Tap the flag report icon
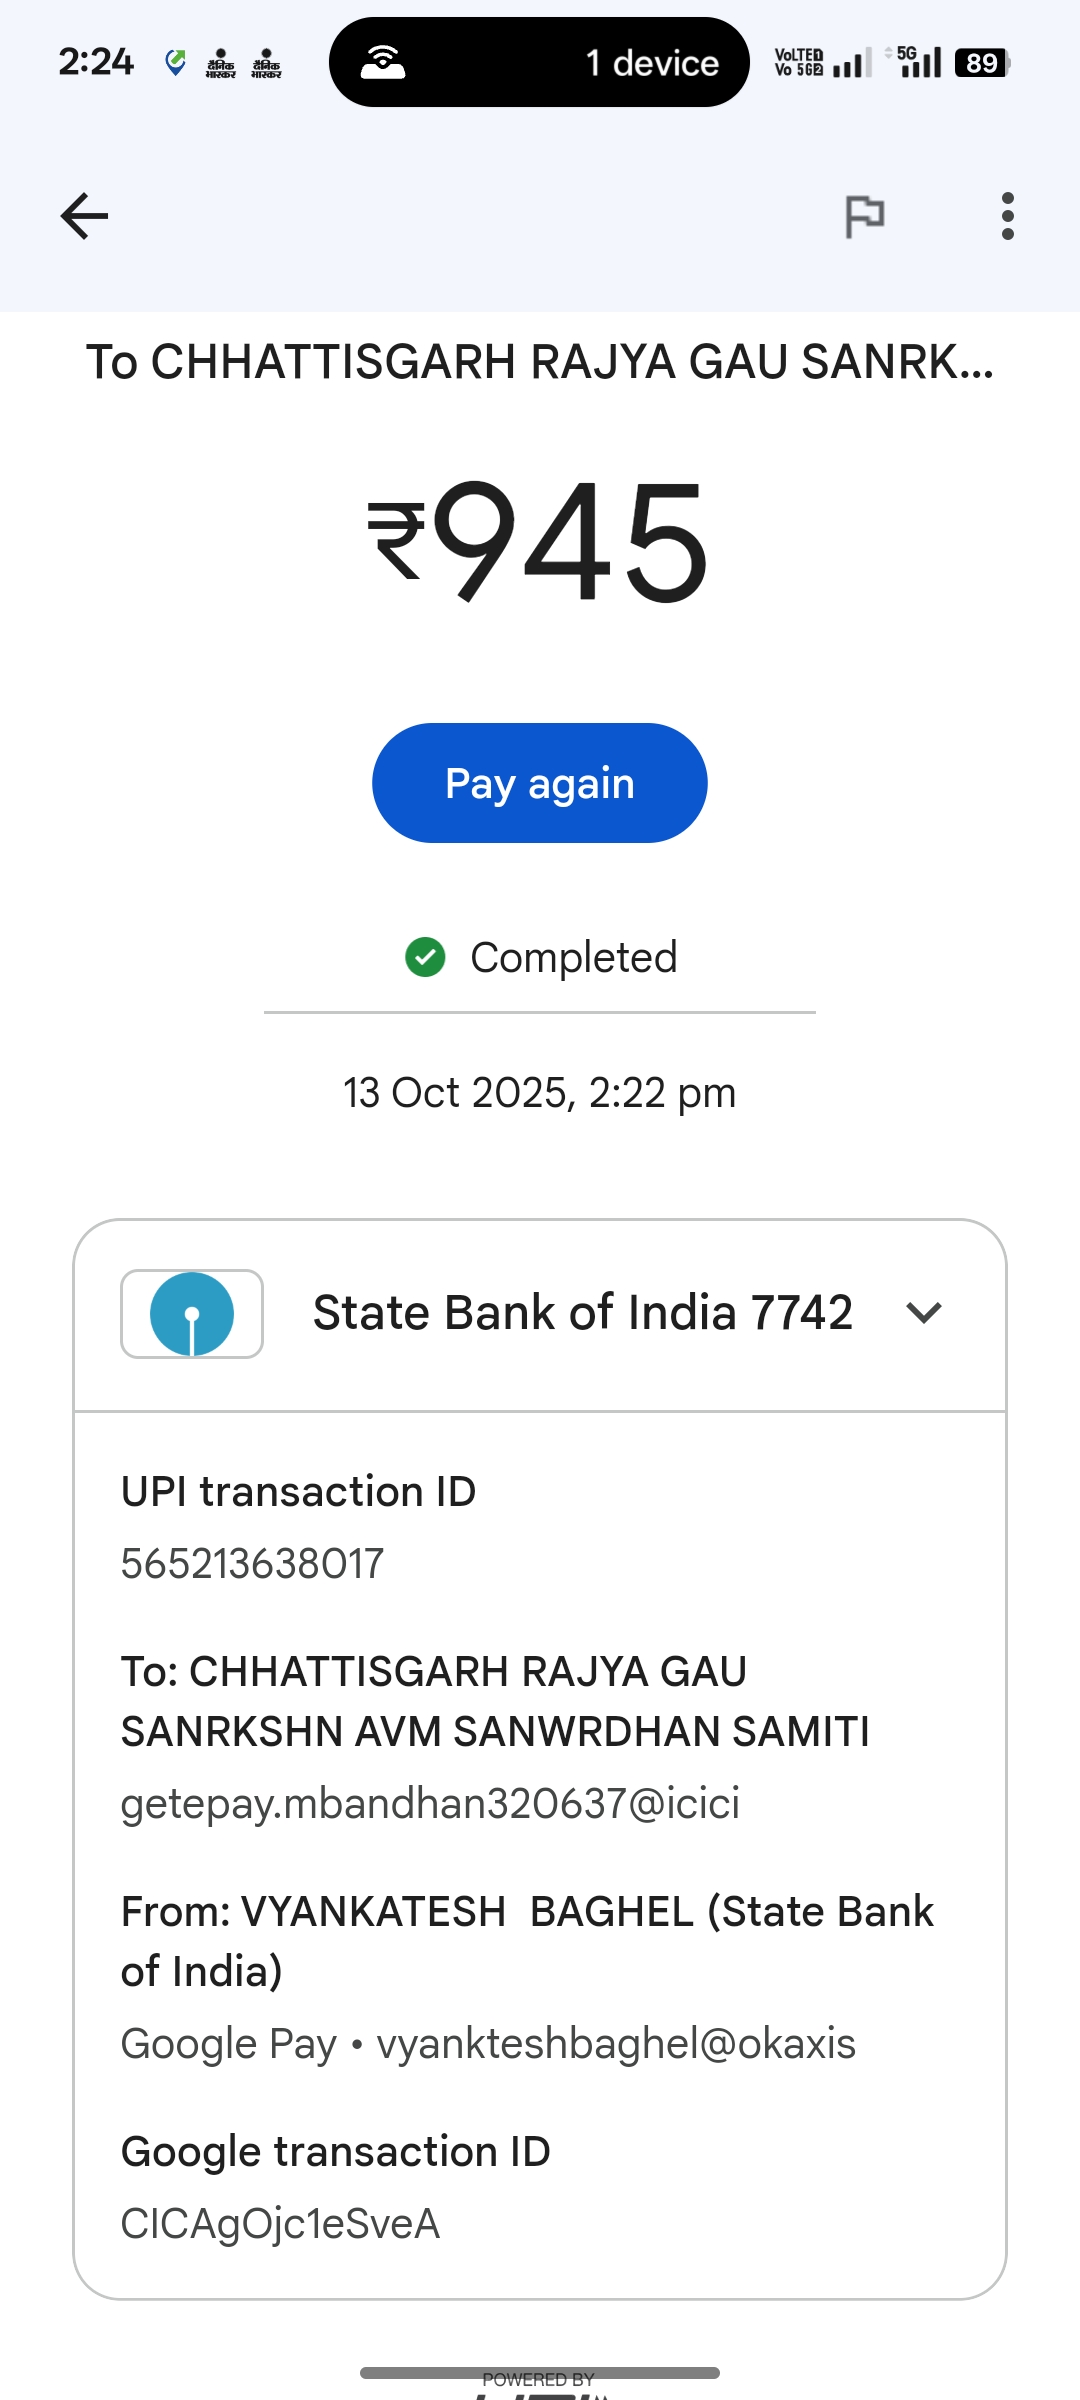The height and width of the screenshot is (2400, 1080). point(865,216)
